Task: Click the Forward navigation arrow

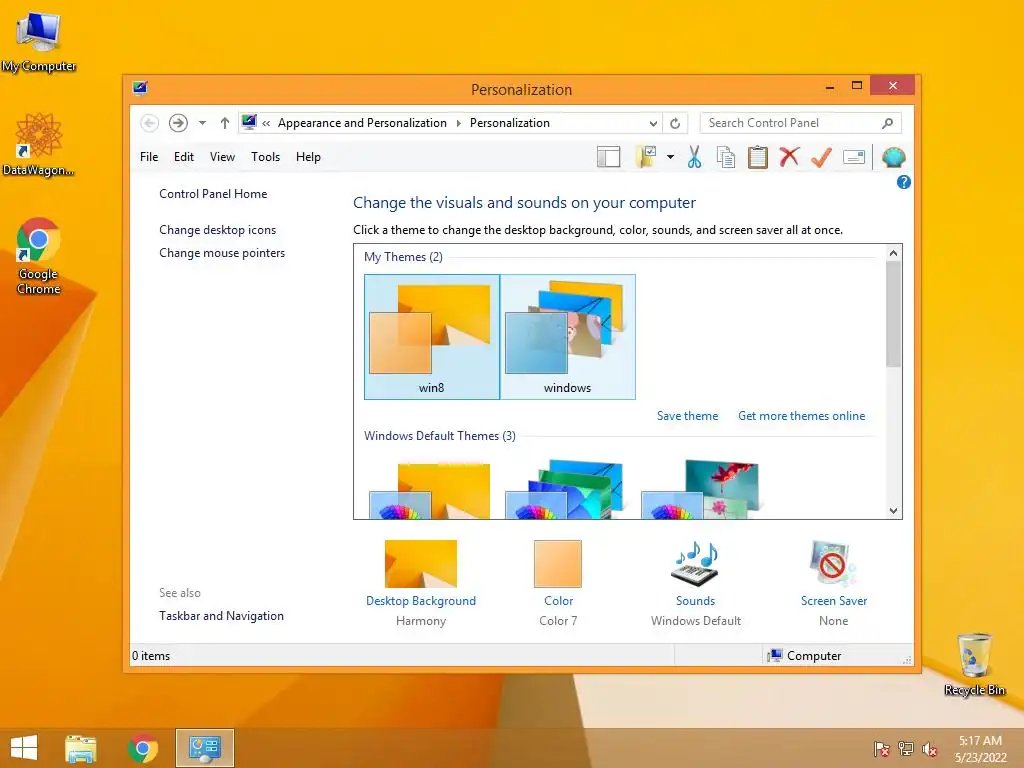Action: (178, 123)
